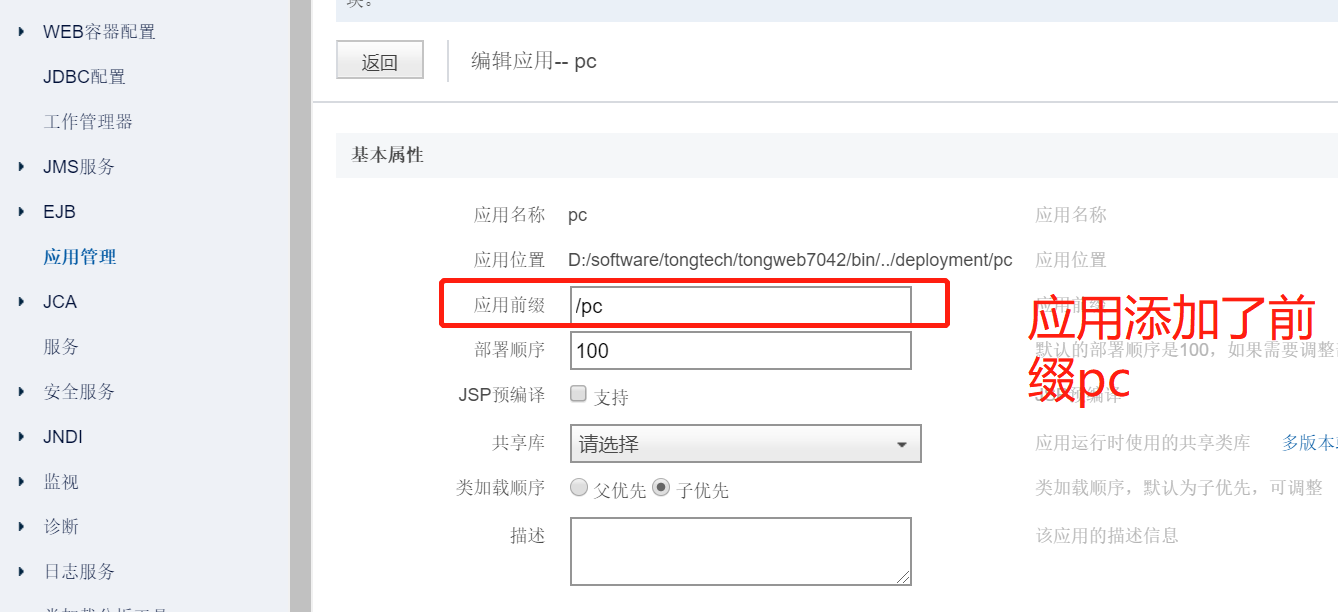Open the 多版本 link on the right
The height and width of the screenshot is (612, 1338).
click(x=1312, y=443)
